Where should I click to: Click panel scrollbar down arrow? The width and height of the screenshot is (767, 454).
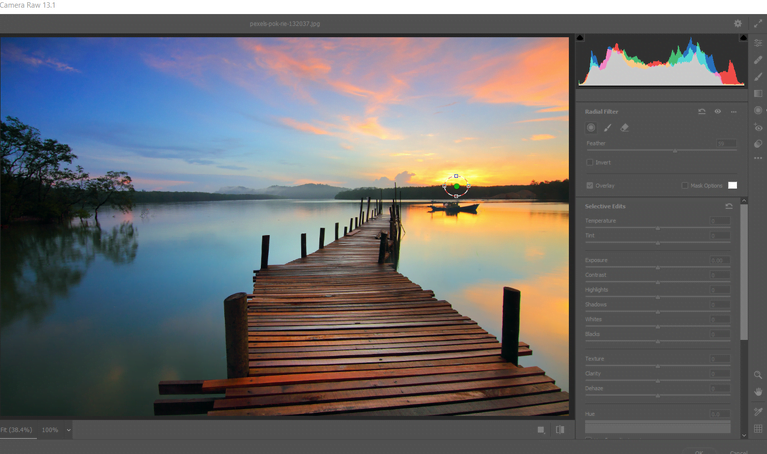[744, 435]
